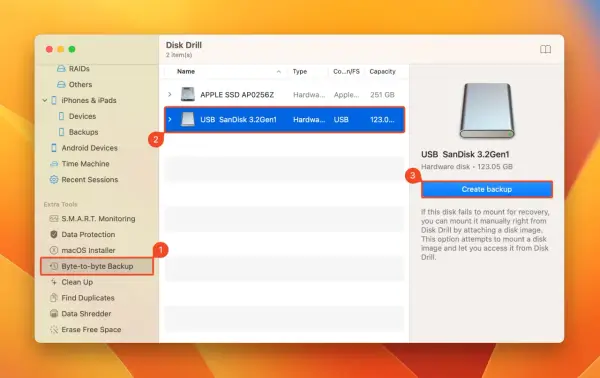This screenshot has width=600, height=378.
Task: Click the large disk image in details pane
Action: [x=487, y=111]
